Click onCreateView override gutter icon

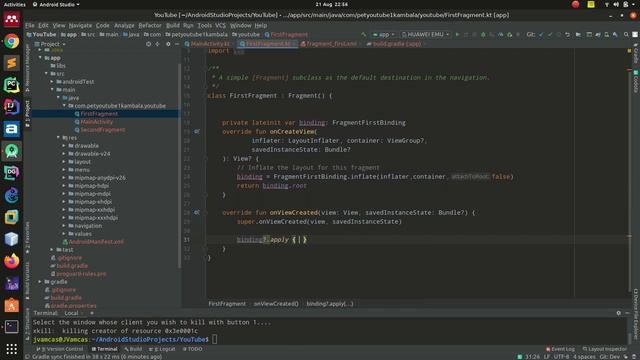[197, 131]
